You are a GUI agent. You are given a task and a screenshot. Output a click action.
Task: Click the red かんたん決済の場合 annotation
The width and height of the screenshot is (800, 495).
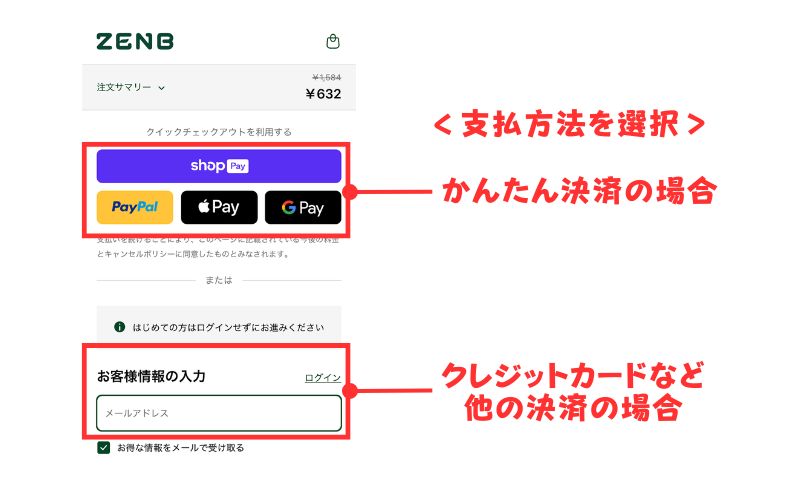pos(580,191)
